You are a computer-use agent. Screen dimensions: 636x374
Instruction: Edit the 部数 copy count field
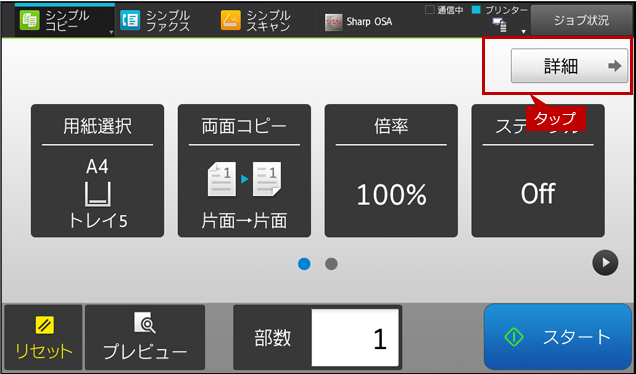[x=355, y=337]
